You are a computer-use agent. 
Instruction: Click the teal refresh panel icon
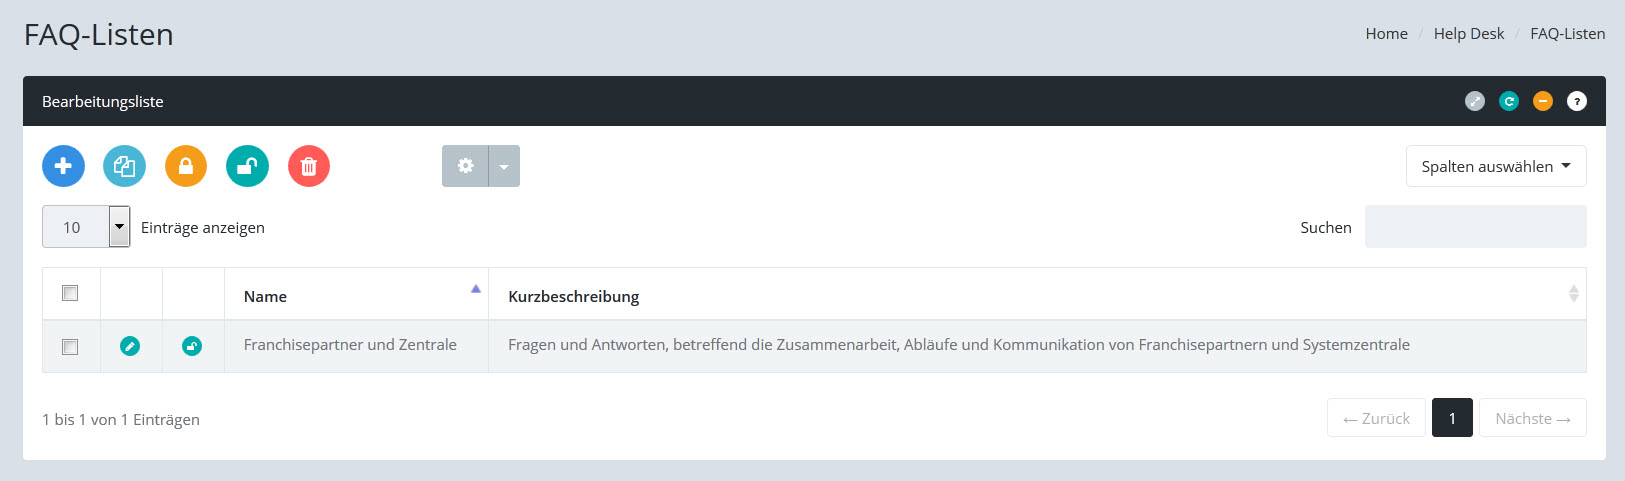click(1509, 101)
